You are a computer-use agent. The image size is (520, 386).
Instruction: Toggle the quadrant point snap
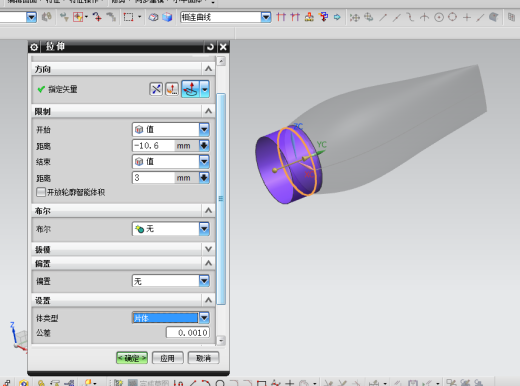(452, 17)
